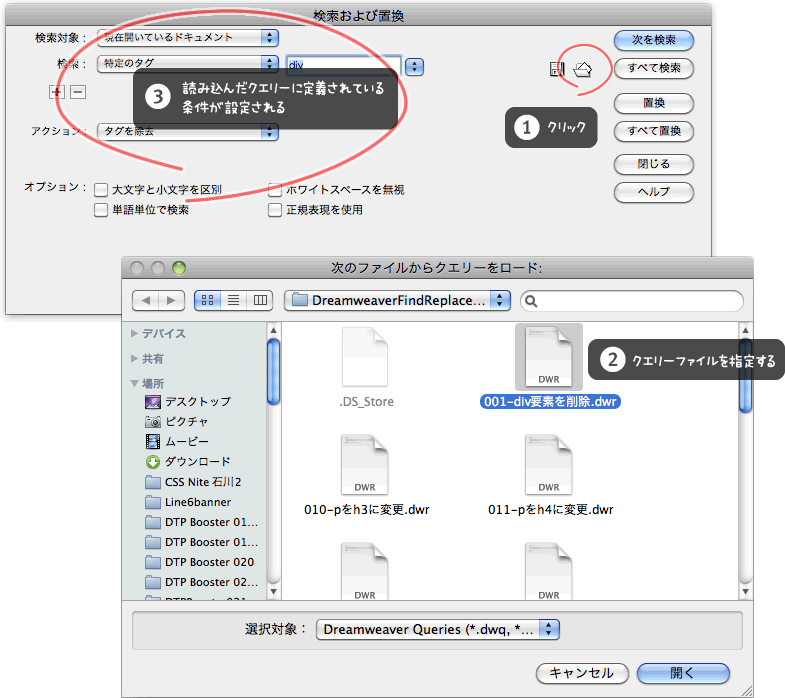785x698 pixels.
Task: Click the 開く button in file dialog
Action: click(x=683, y=673)
